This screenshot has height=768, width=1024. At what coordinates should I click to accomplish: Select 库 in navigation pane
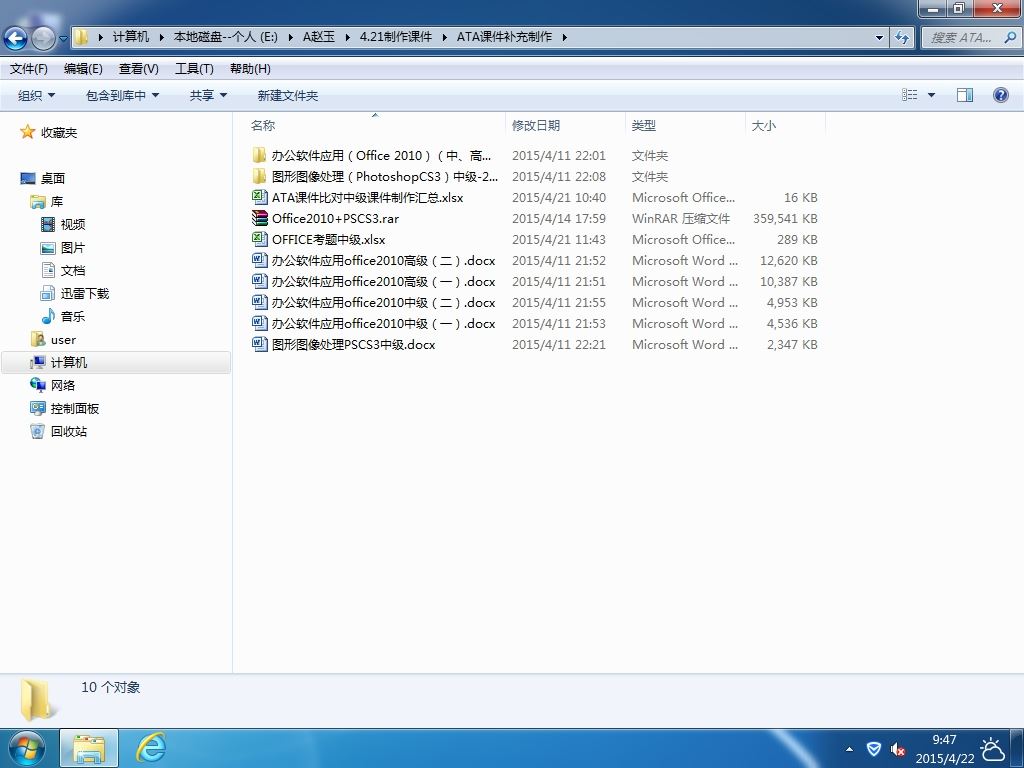[57, 201]
